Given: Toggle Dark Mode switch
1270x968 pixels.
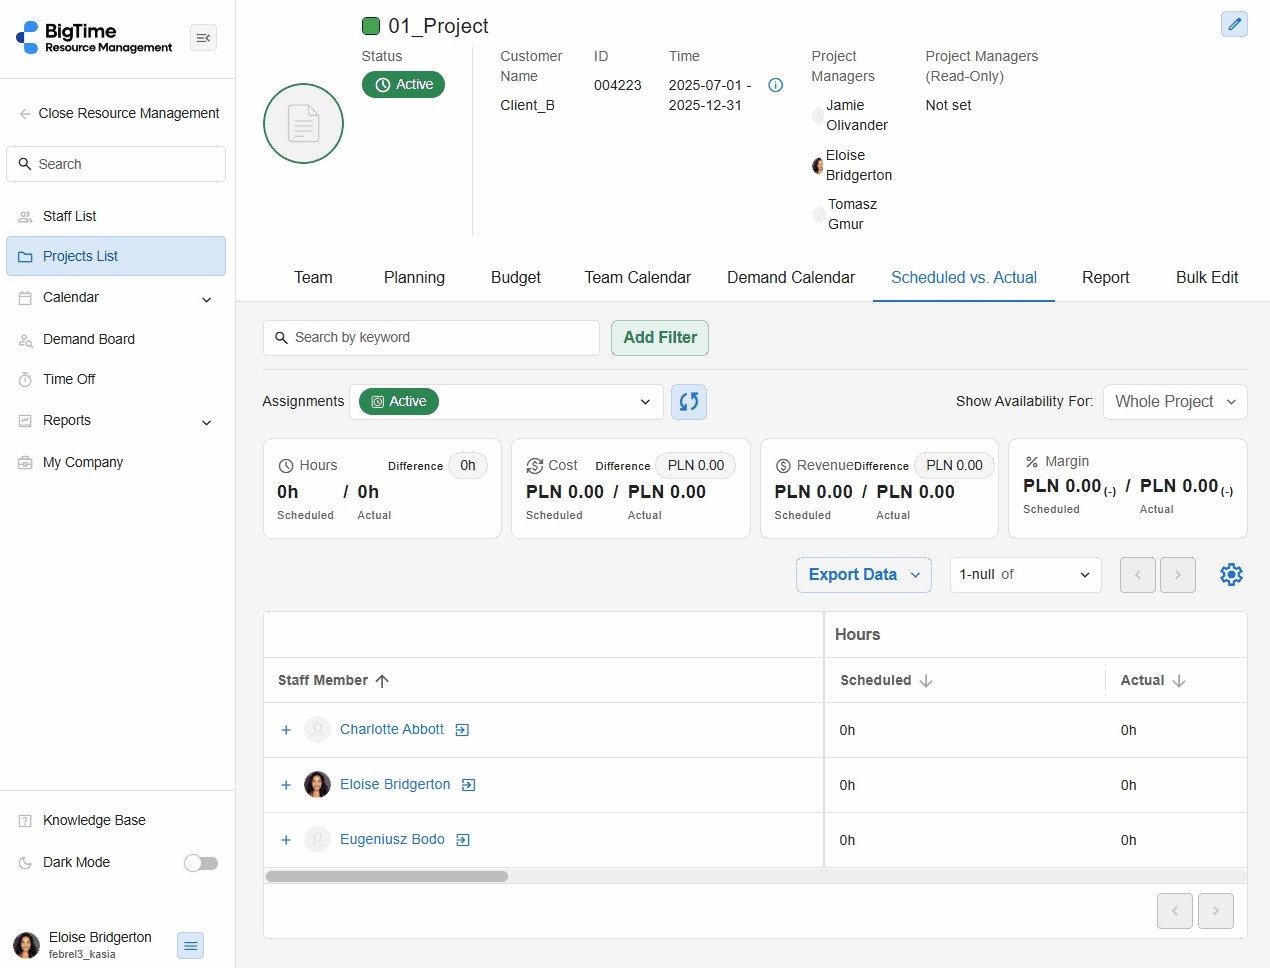Looking at the screenshot, I should click(x=201, y=863).
